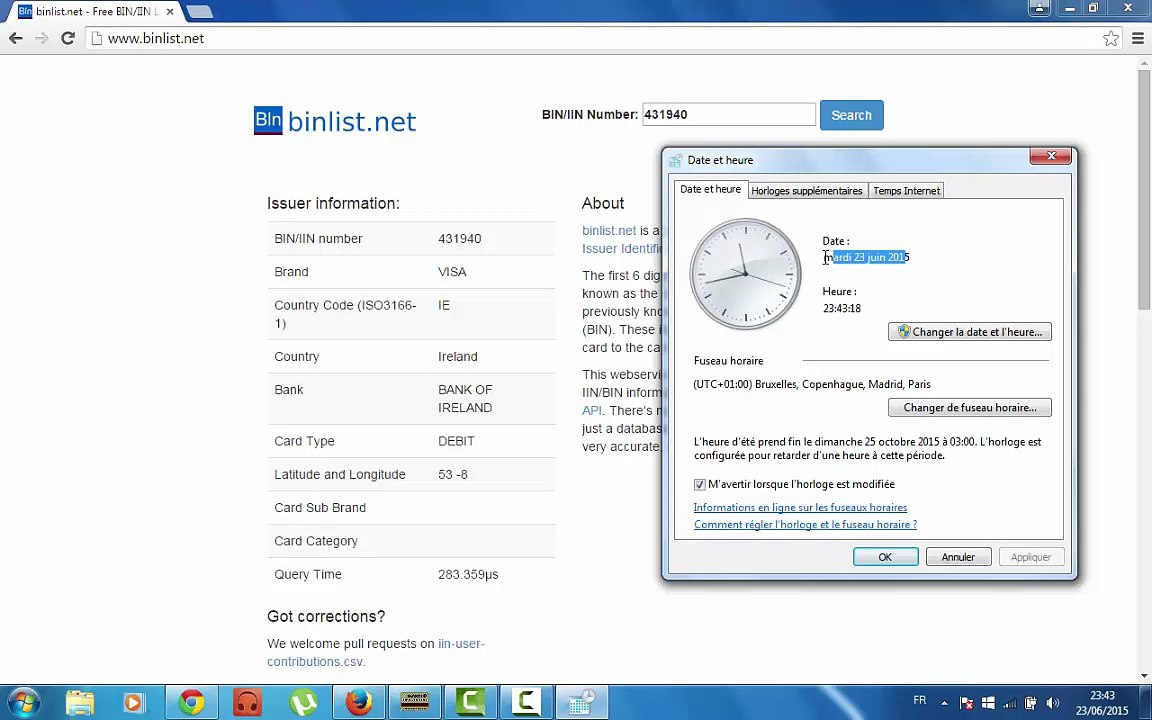Open File Explorer from the taskbar
Image resolution: width=1152 pixels, height=720 pixels.
coord(80,703)
